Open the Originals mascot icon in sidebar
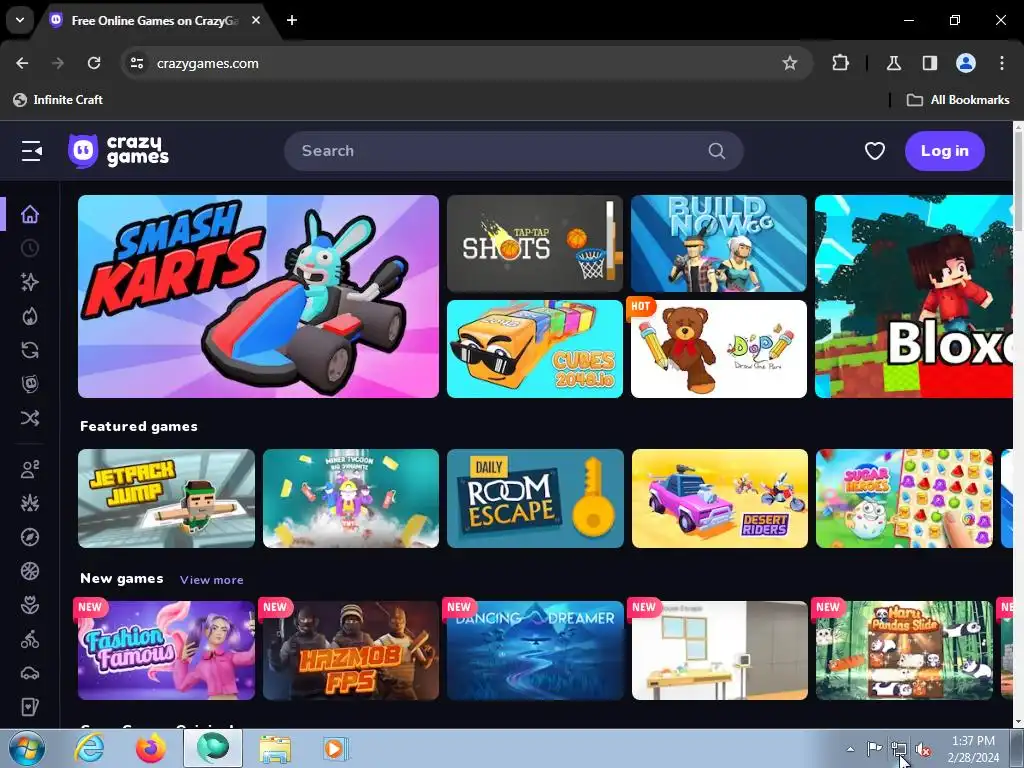 [x=29, y=384]
